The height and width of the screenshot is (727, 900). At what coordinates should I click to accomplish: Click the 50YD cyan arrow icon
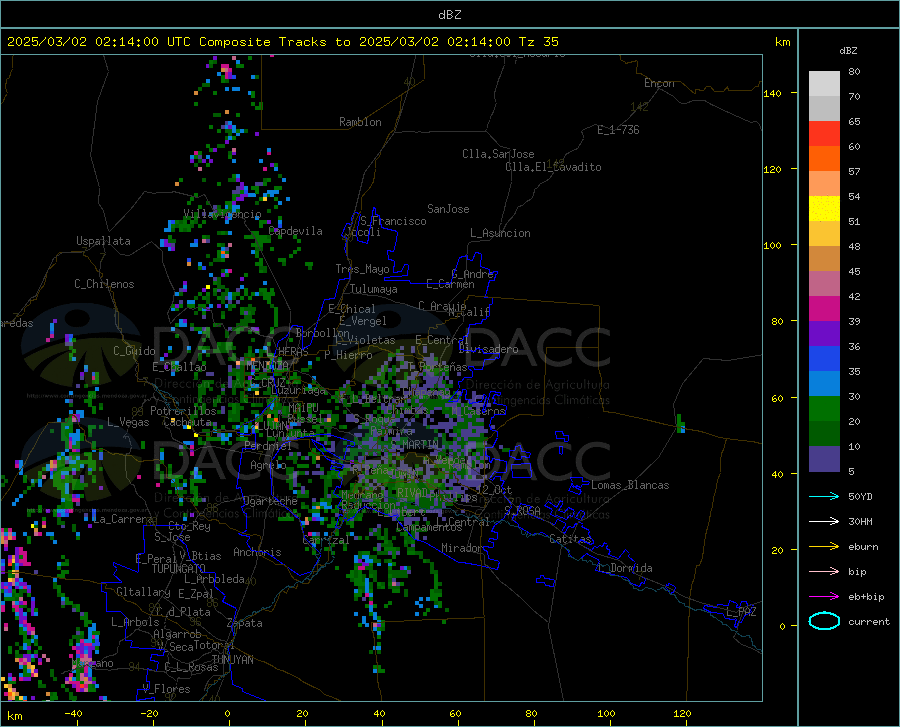click(x=824, y=496)
